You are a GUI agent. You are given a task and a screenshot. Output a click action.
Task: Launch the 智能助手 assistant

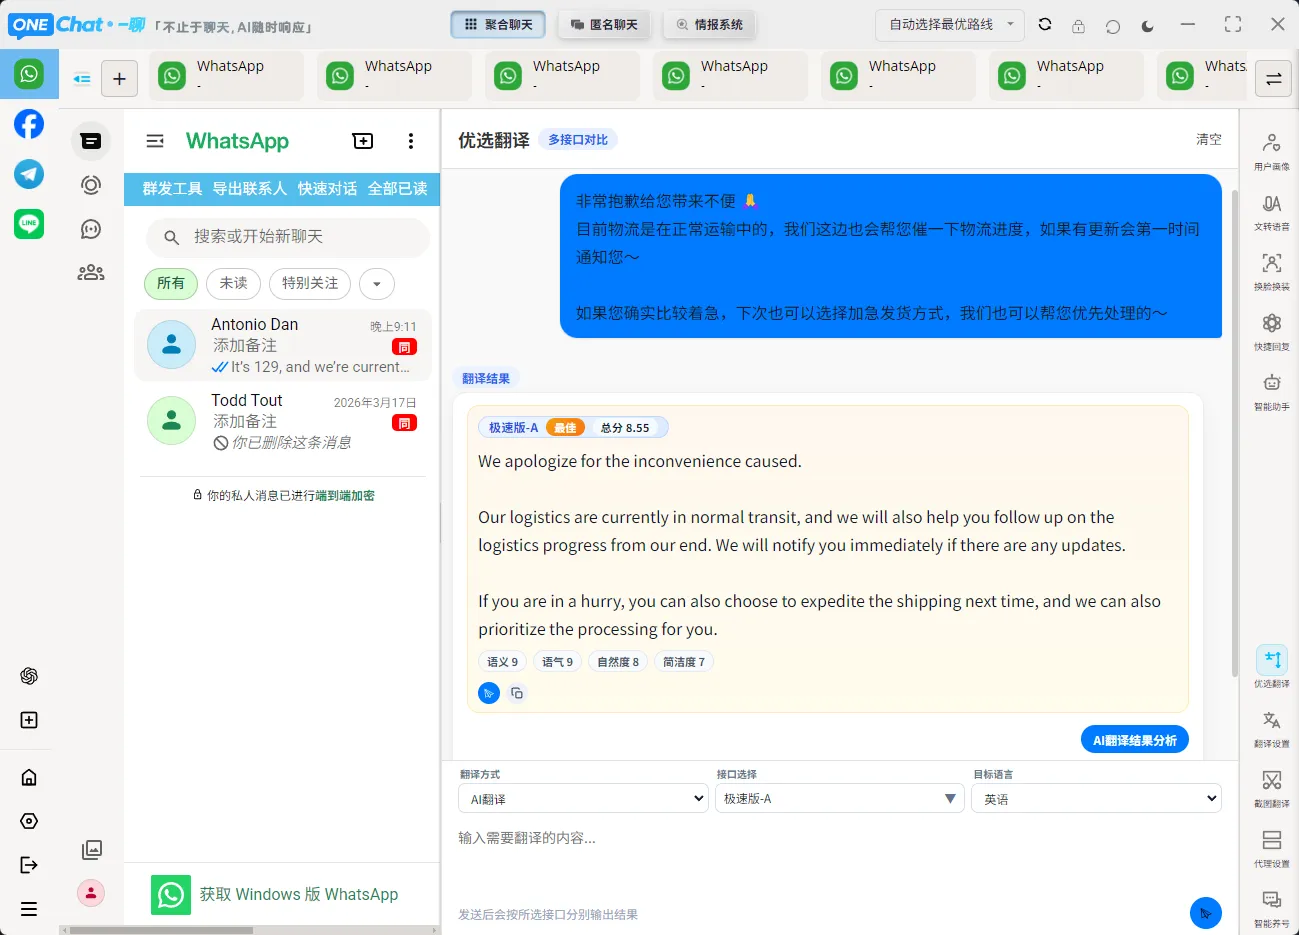(x=1270, y=390)
